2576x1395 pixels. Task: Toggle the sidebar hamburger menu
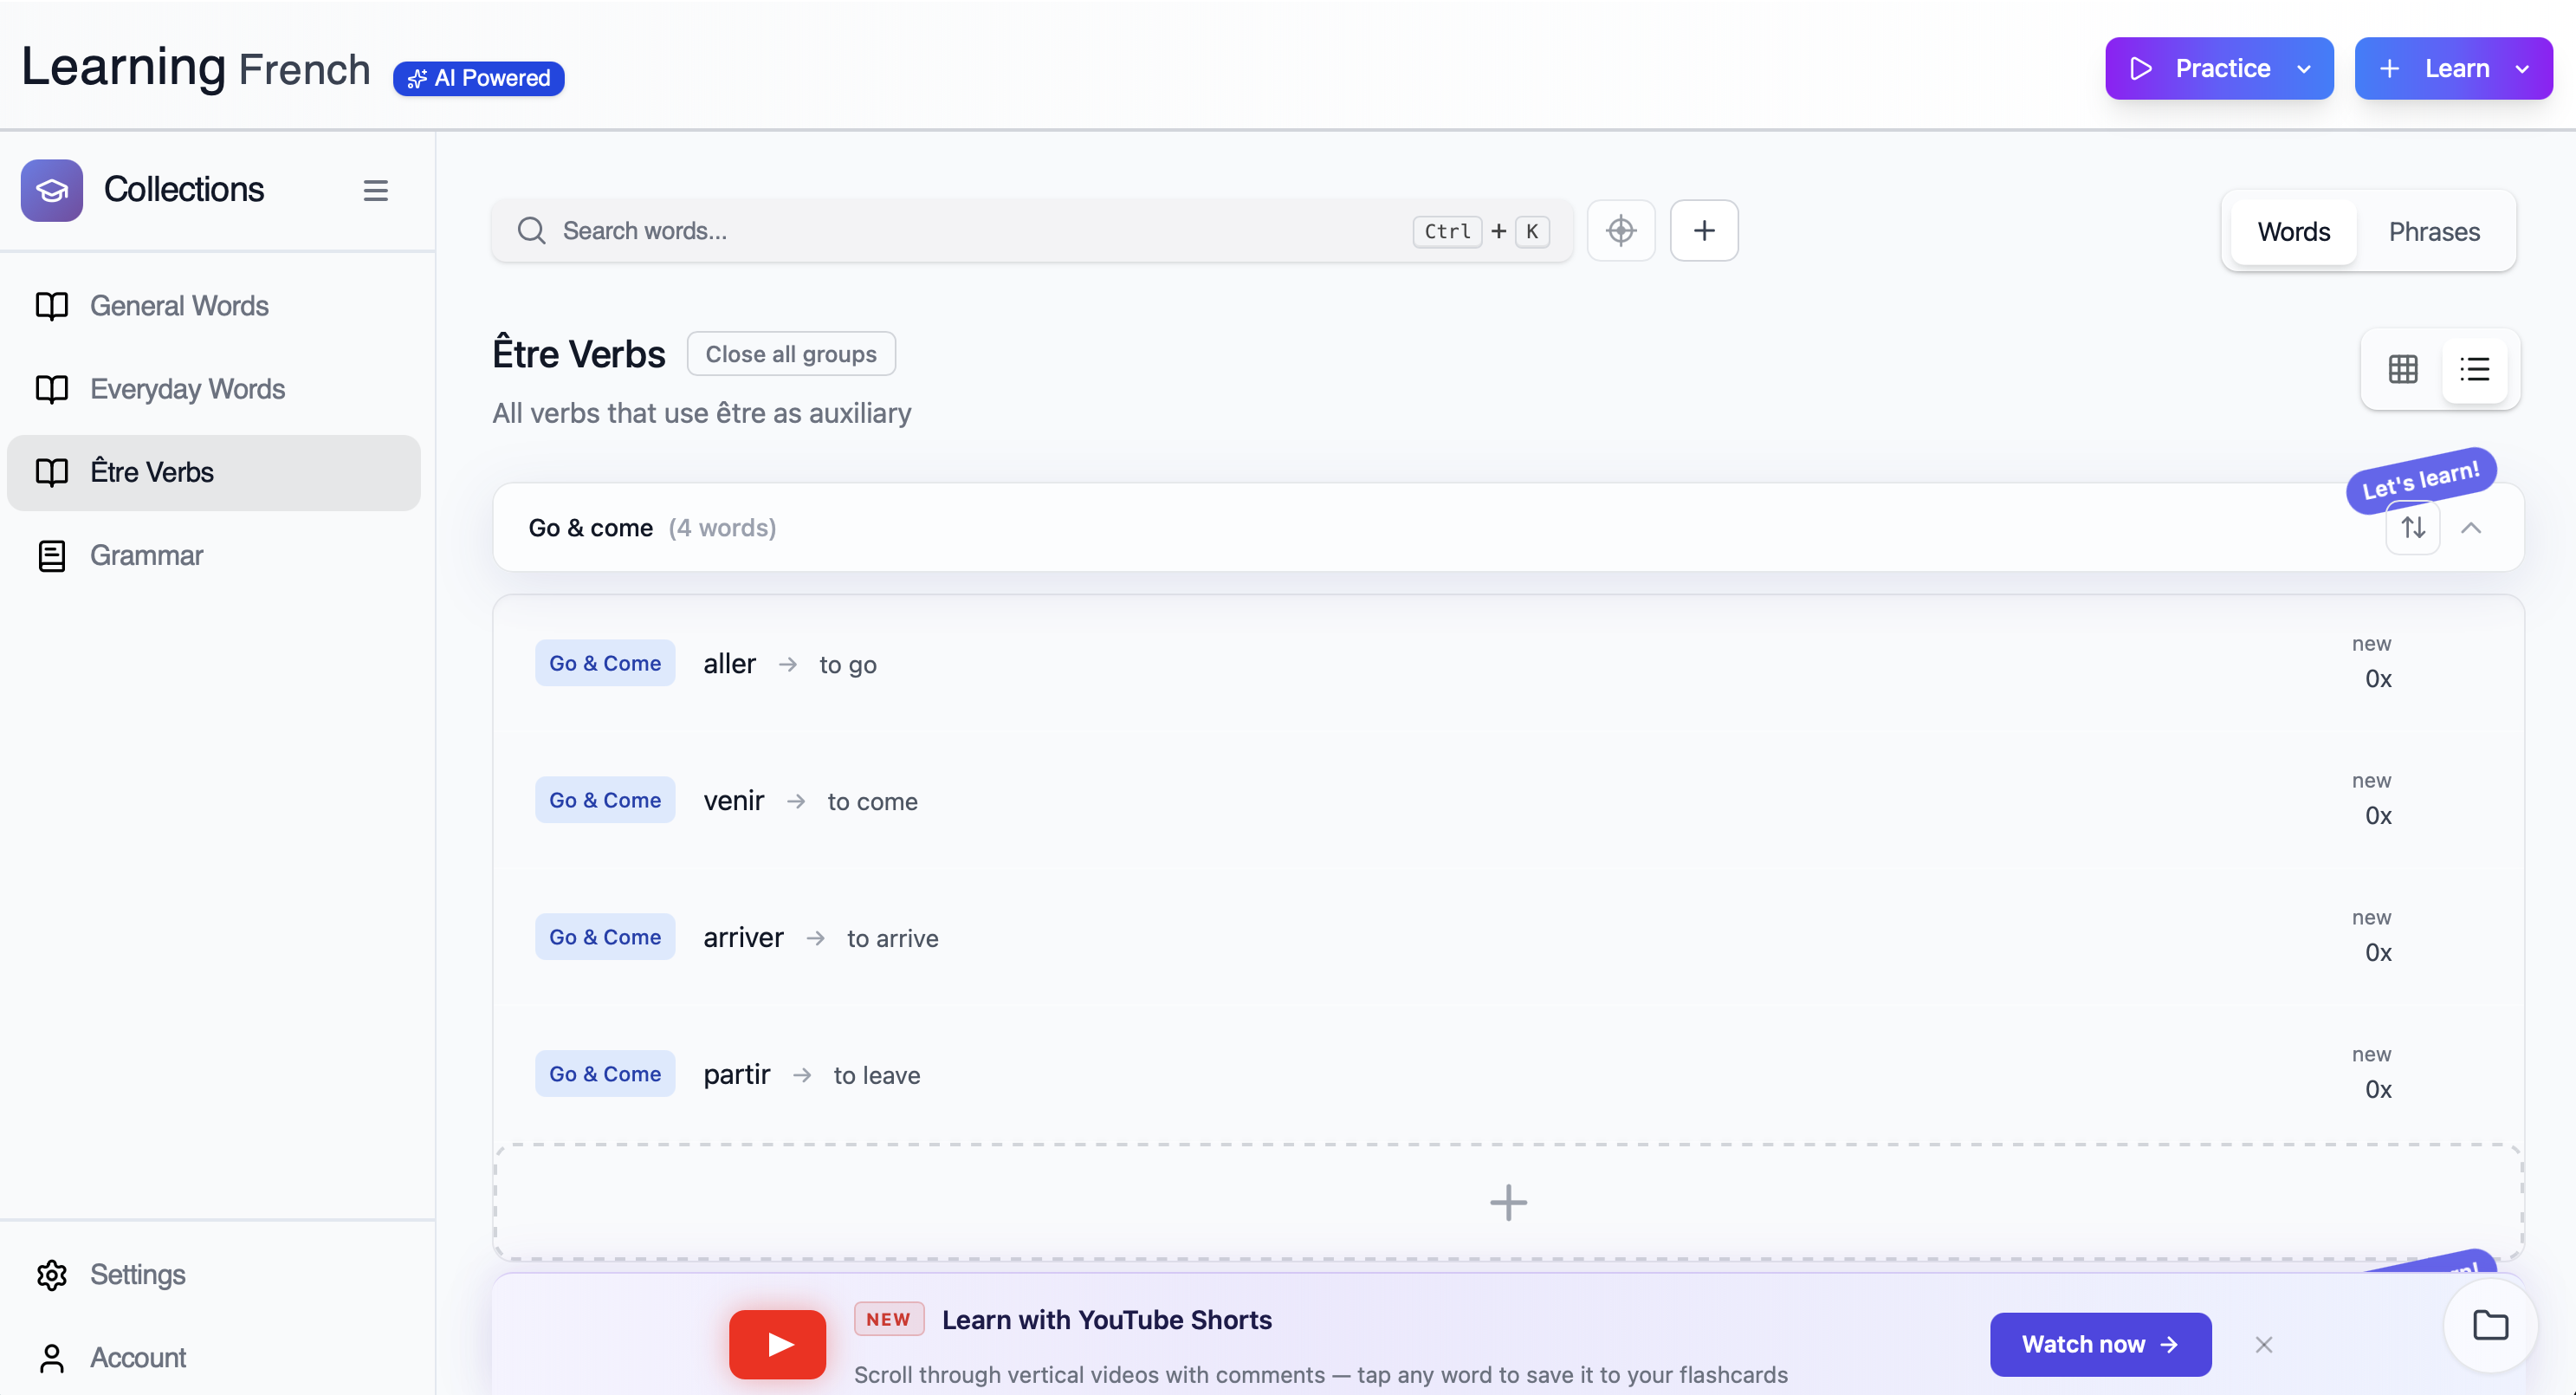click(x=375, y=190)
